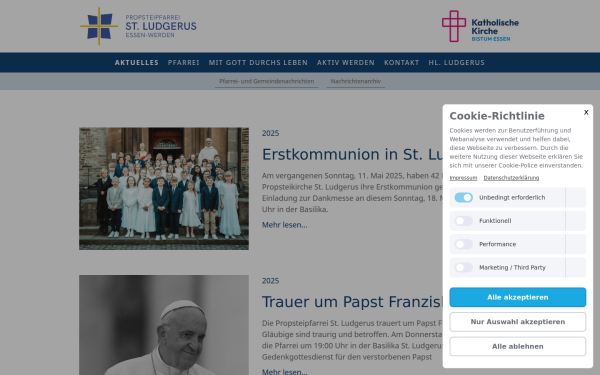Click the Nur Auswahl akzeptieren button
The image size is (600, 375).
click(x=518, y=322)
